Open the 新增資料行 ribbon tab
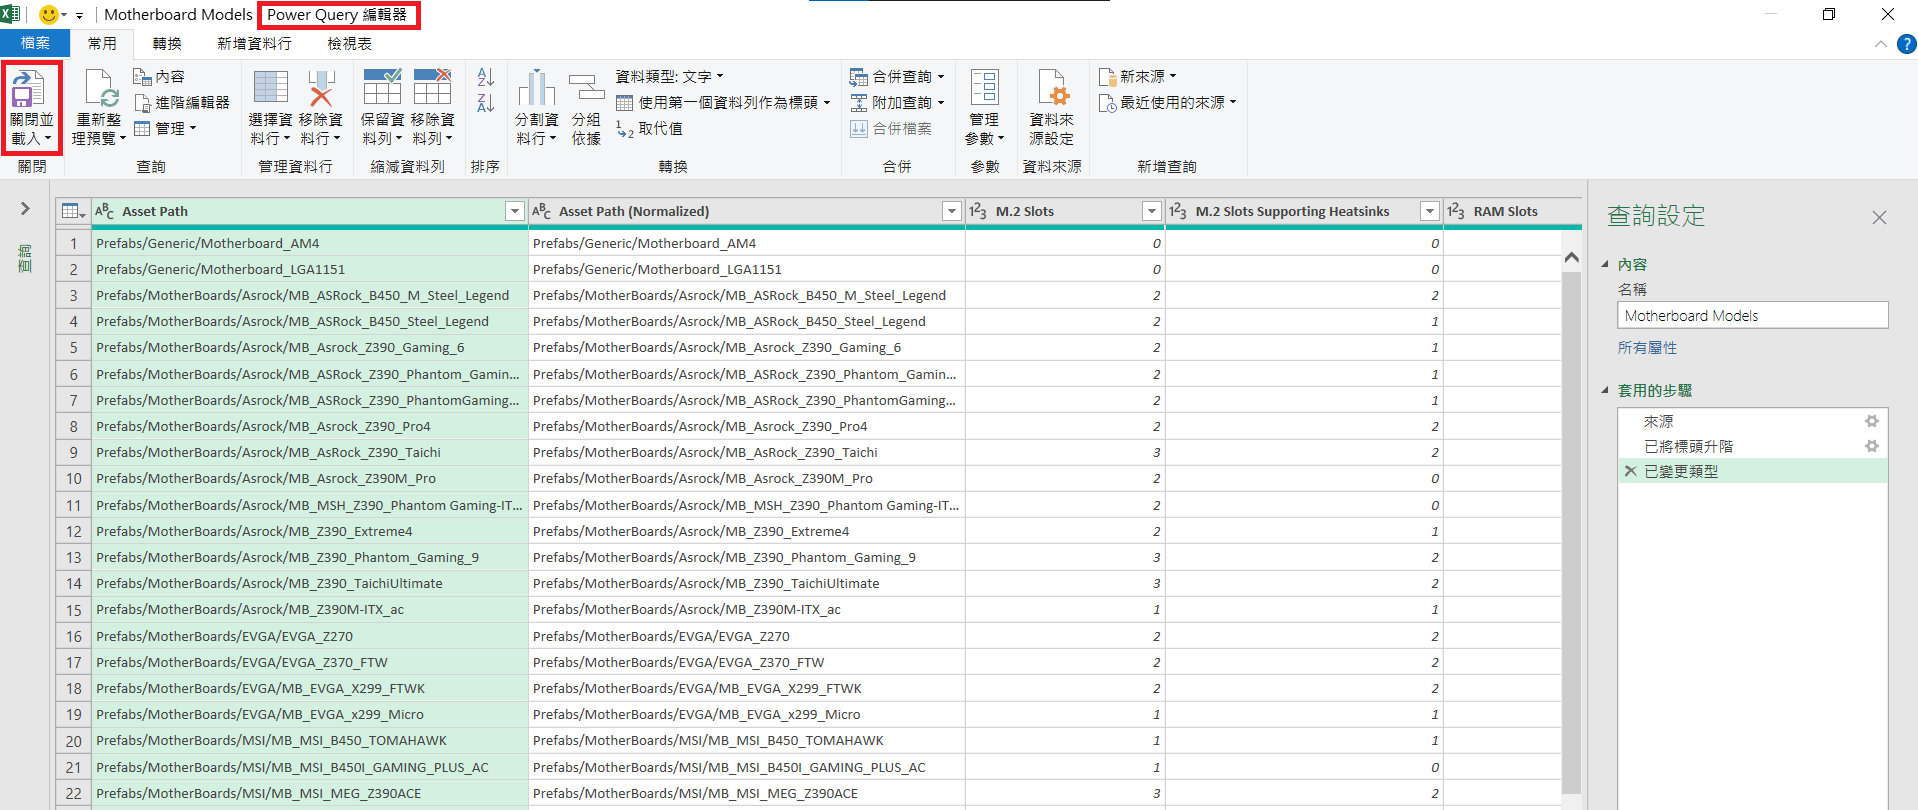Viewport: 1918px width, 810px height. click(x=254, y=43)
